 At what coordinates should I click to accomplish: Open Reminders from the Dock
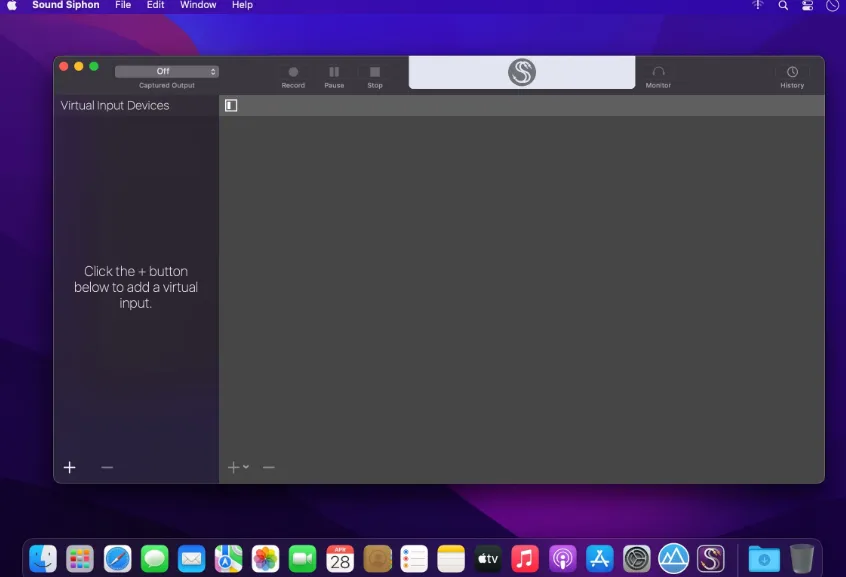pyautogui.click(x=414, y=559)
